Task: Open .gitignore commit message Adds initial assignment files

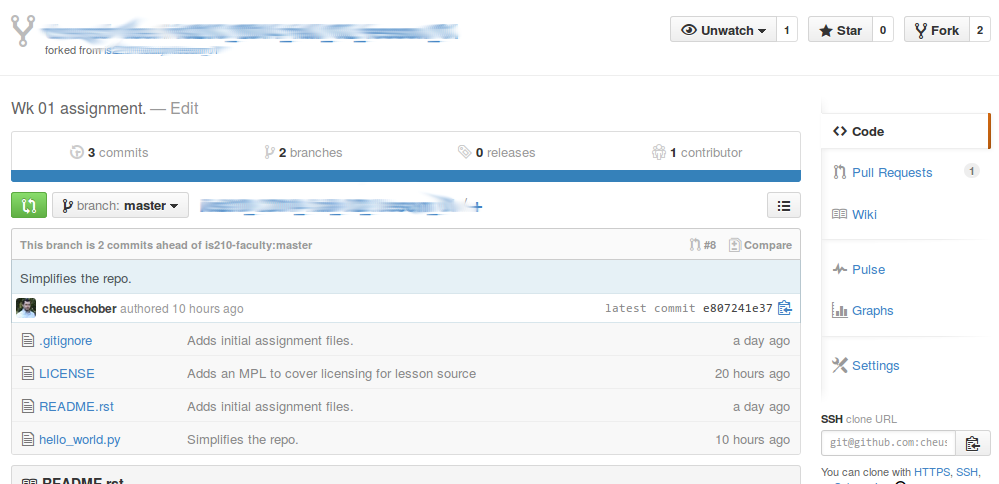Action: click(x=270, y=341)
